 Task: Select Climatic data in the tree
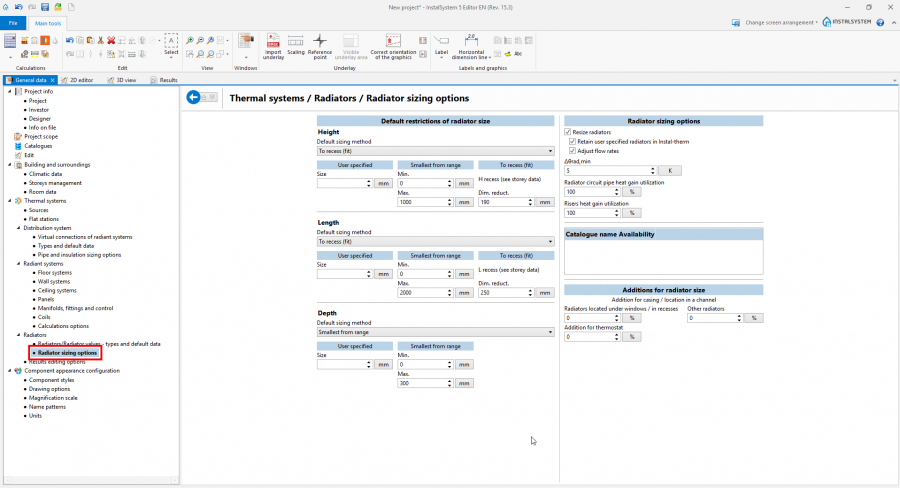coord(46,173)
